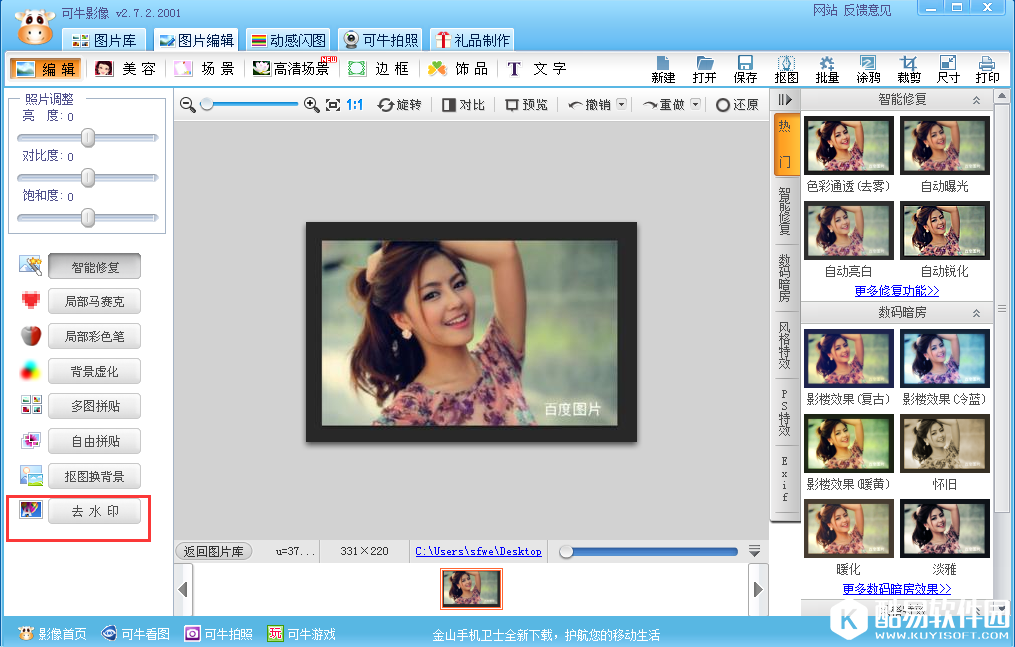Rotate the image with 旋转
This screenshot has height=647, width=1015.
coord(400,104)
